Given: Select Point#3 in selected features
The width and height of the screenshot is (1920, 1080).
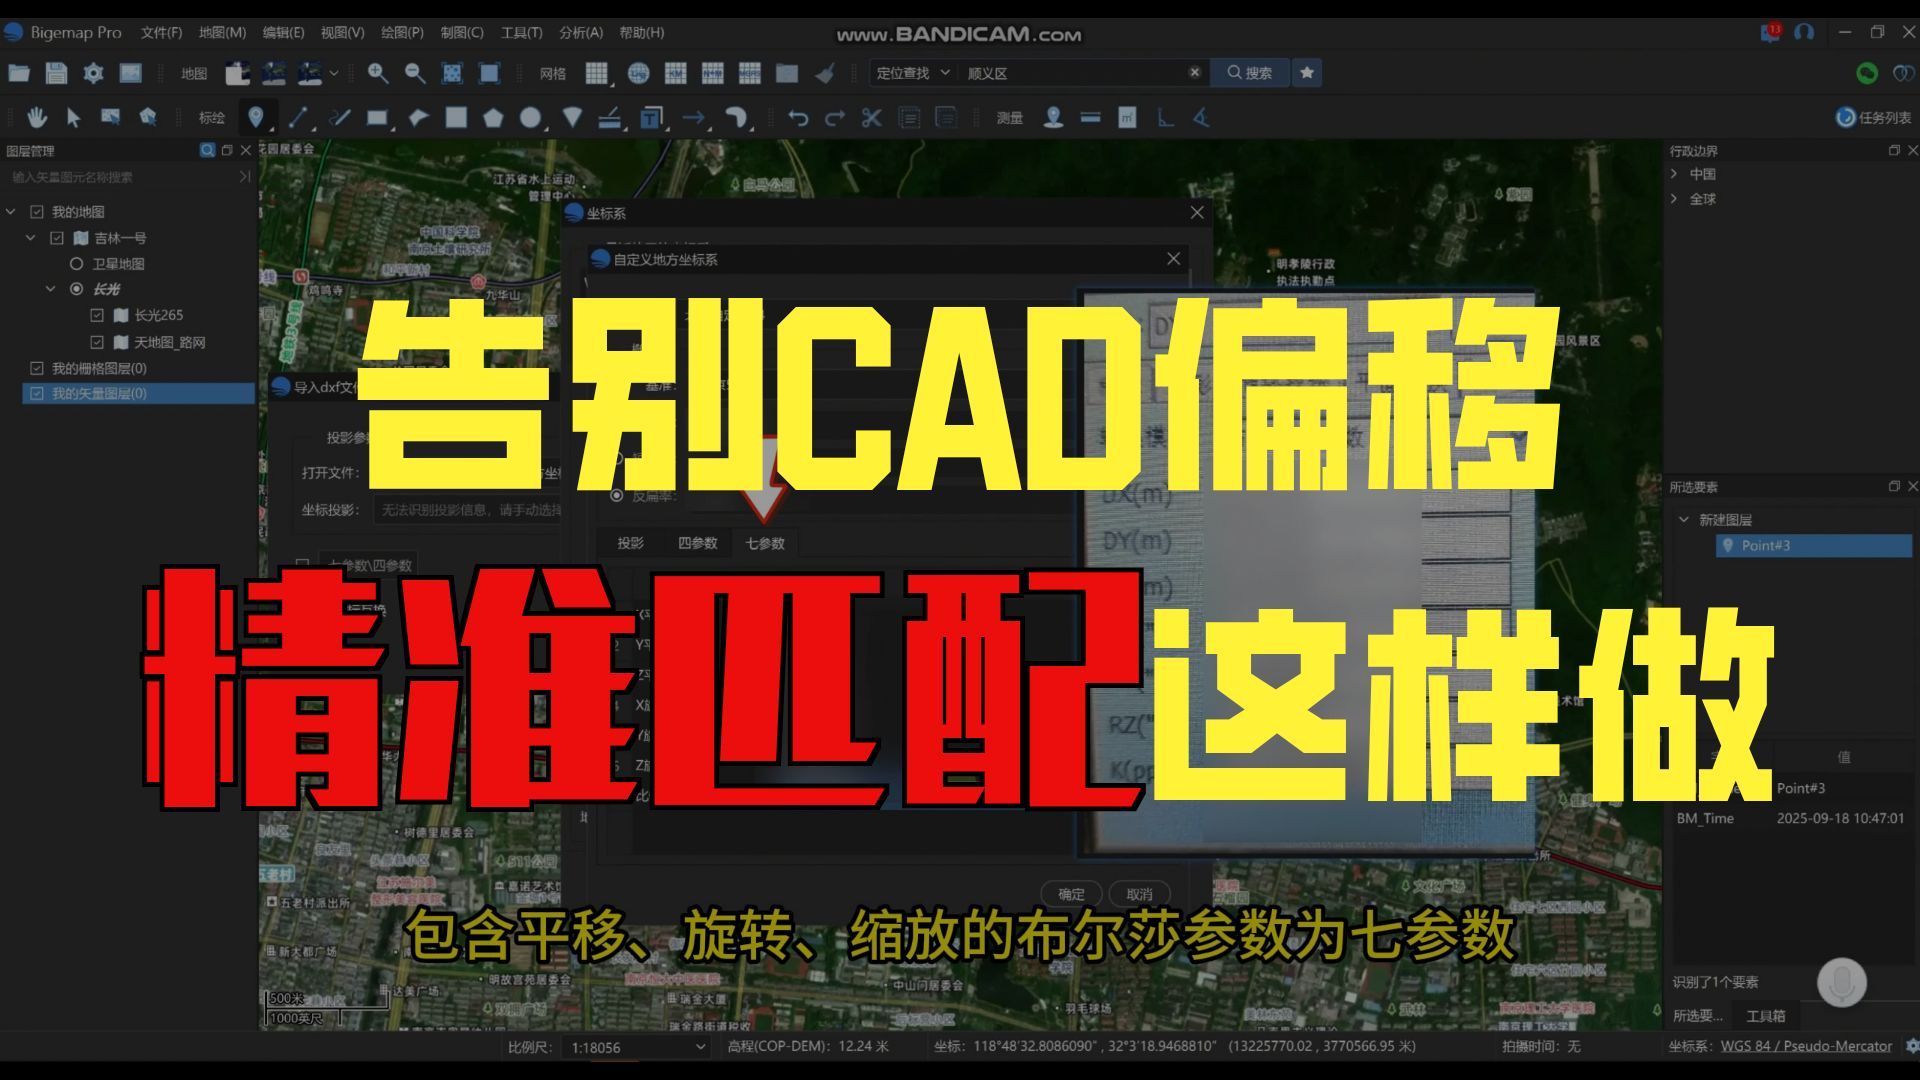Looking at the screenshot, I should click(1814, 546).
